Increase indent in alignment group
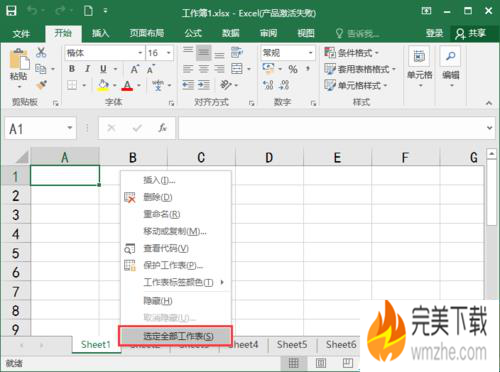Viewport: 500px width, 372px height. [x=204, y=85]
